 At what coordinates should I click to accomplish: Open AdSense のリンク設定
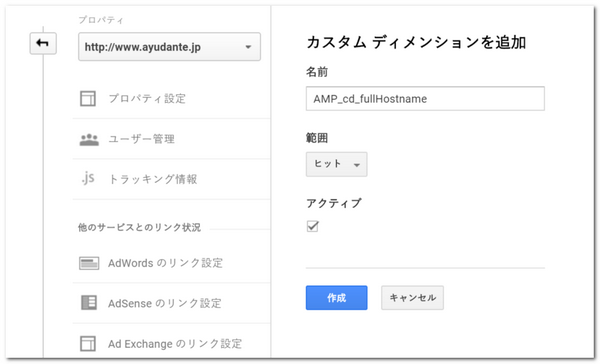pos(165,303)
